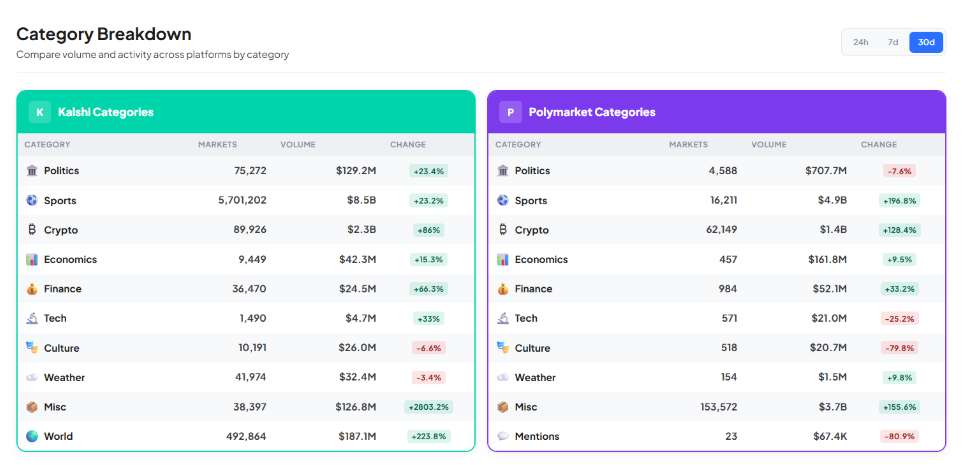Viewport: 969px width, 465px height.
Task: Click Polymarket Weather label
Action: coord(535,377)
